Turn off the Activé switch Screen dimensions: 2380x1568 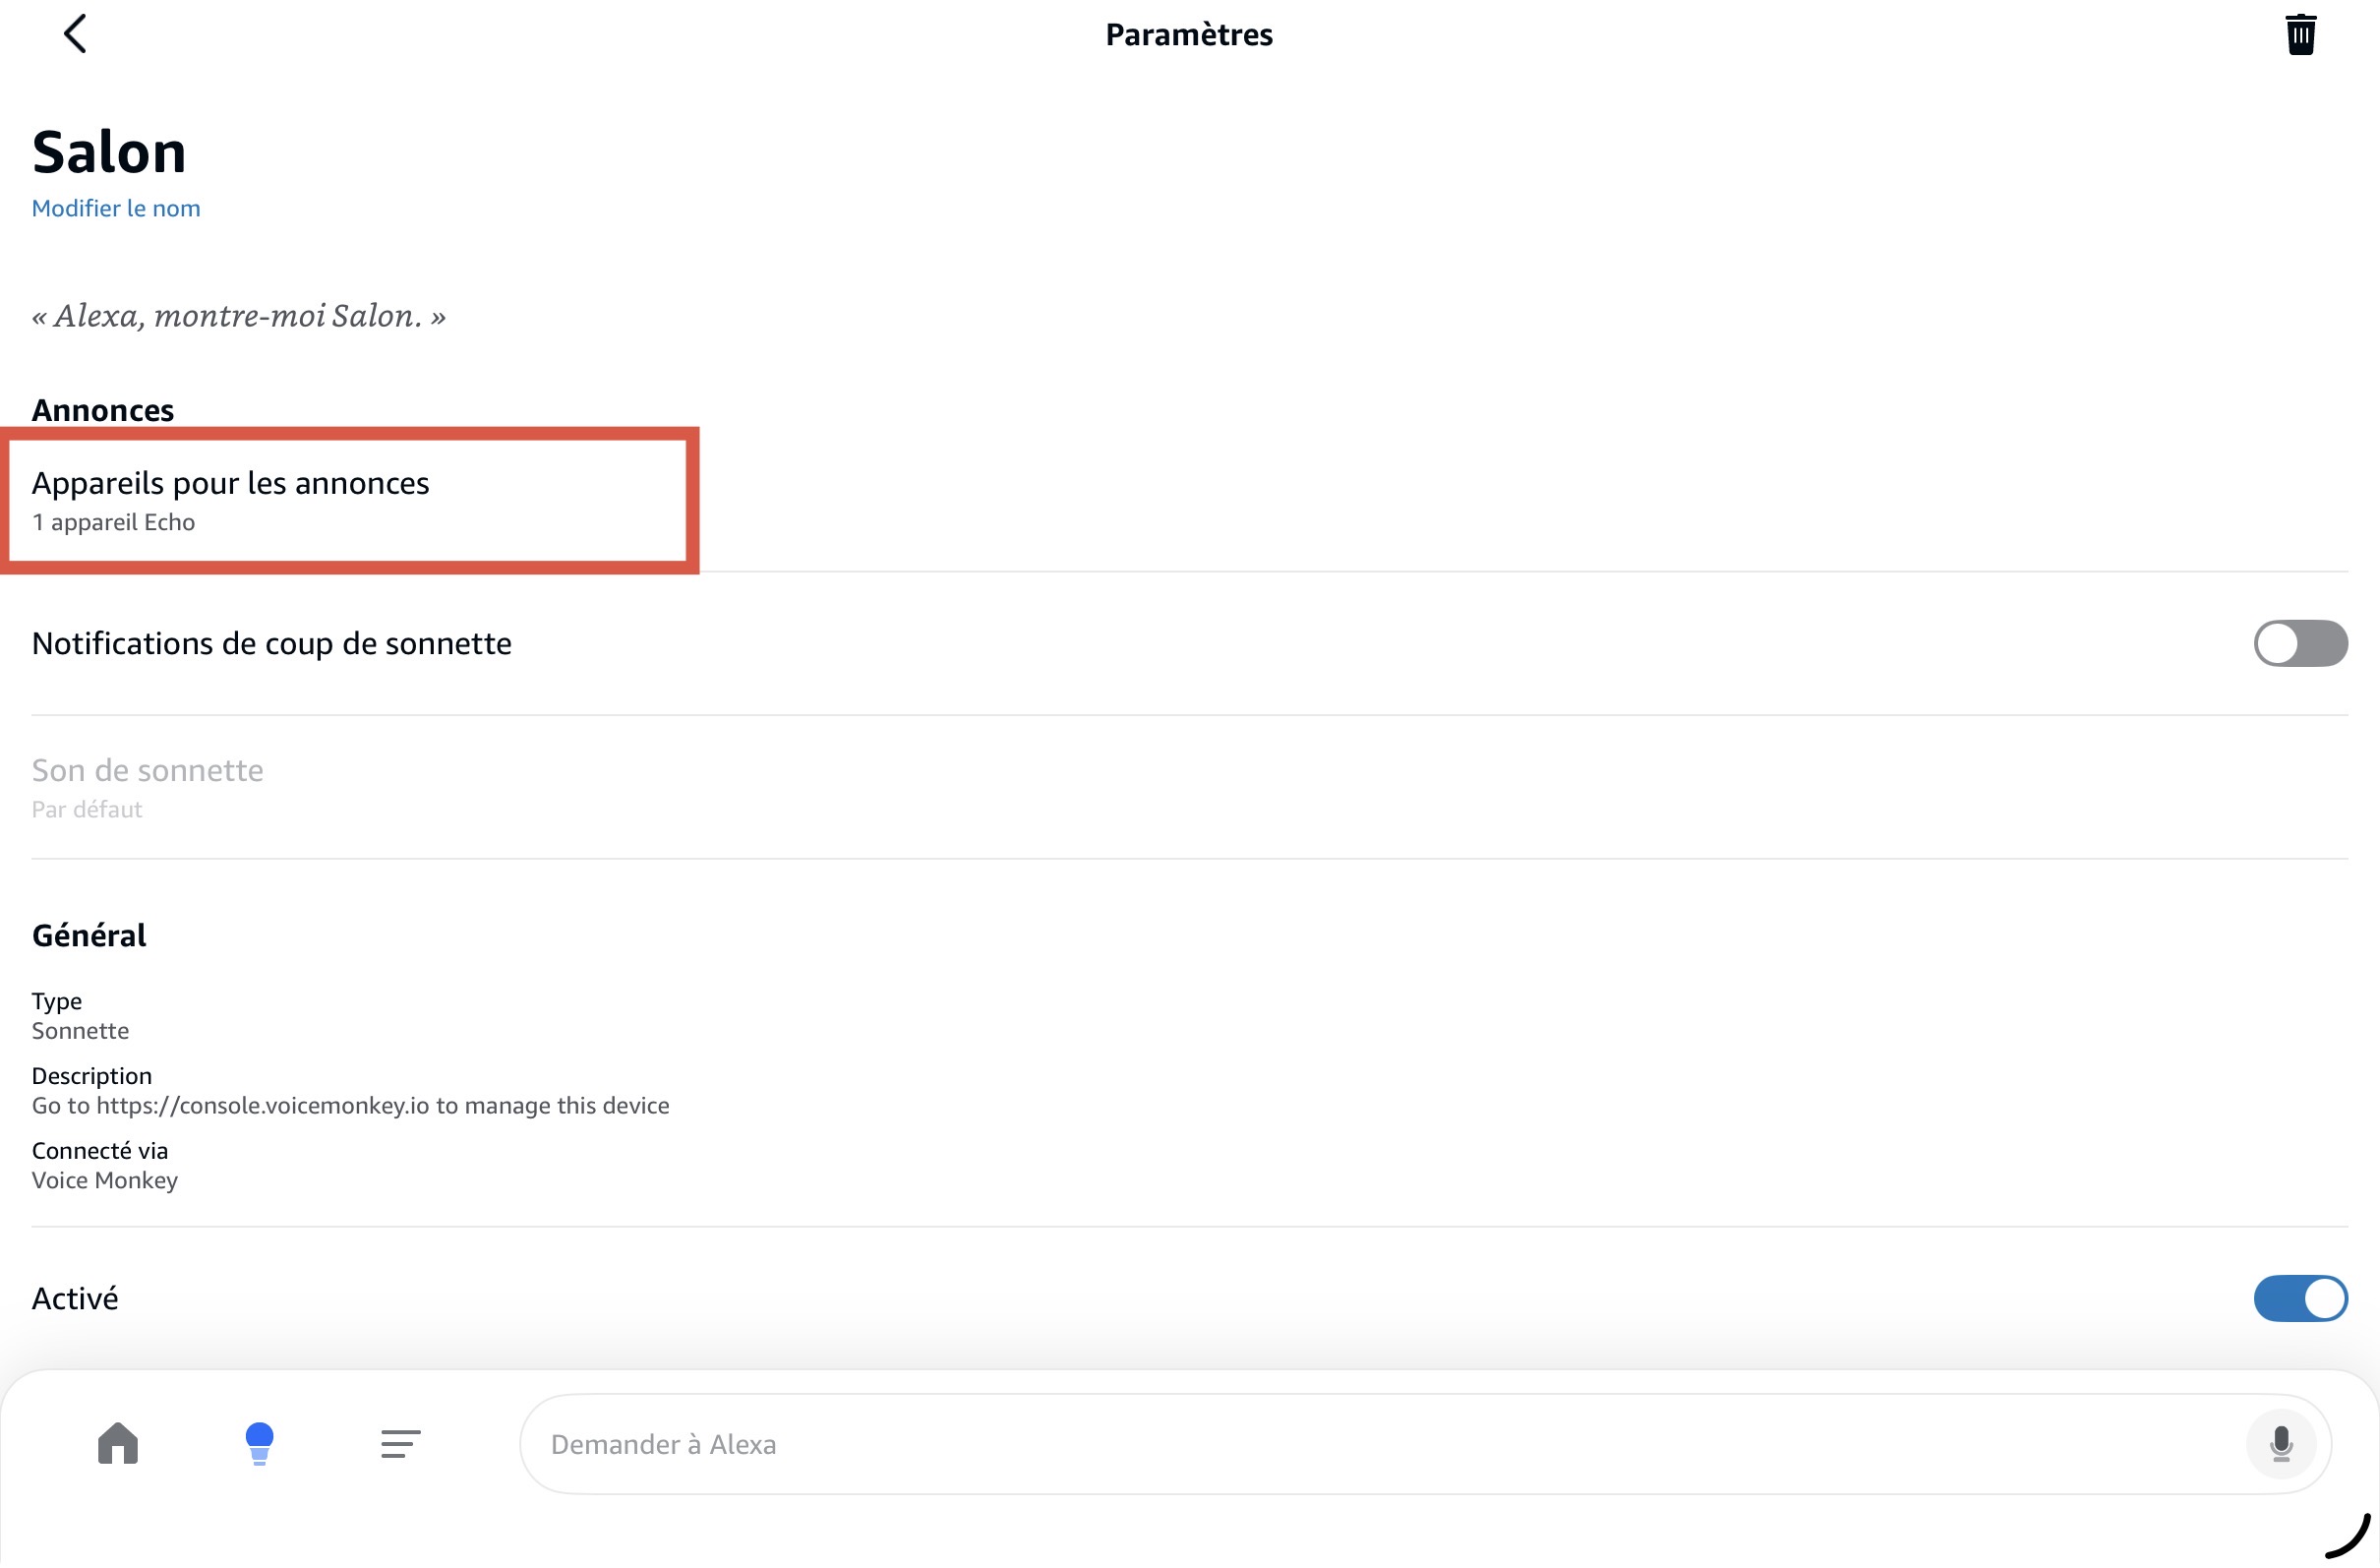2299,1298
